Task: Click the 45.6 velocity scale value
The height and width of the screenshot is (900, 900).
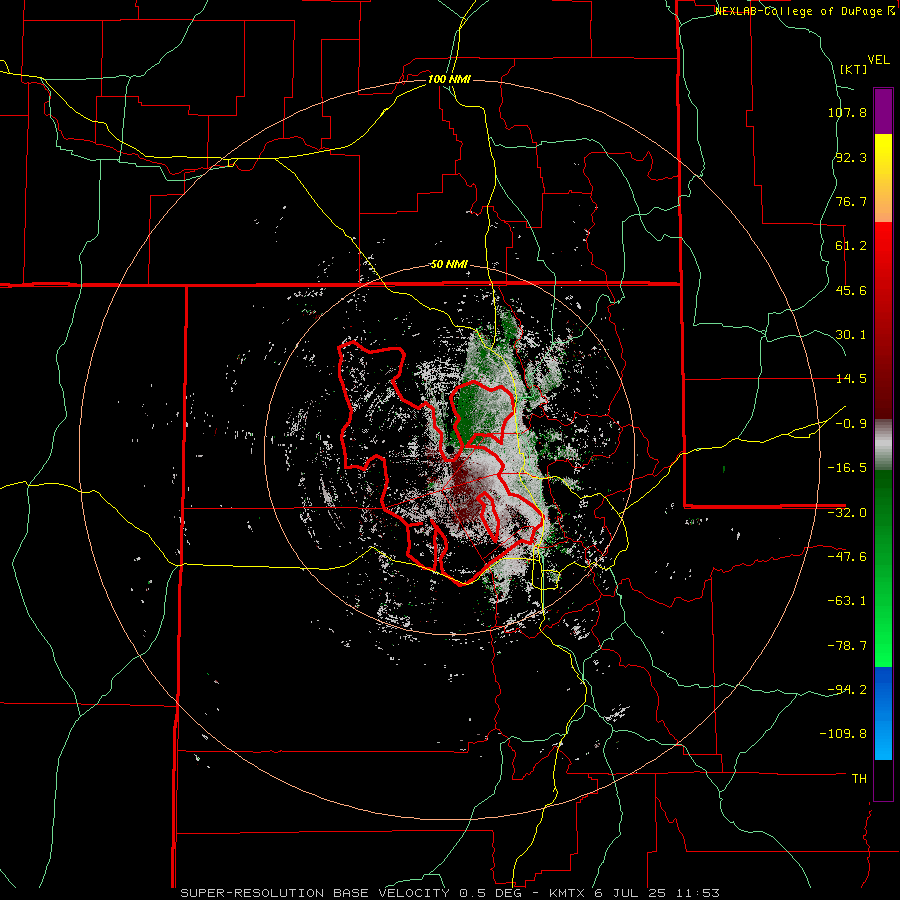Action: (x=851, y=290)
